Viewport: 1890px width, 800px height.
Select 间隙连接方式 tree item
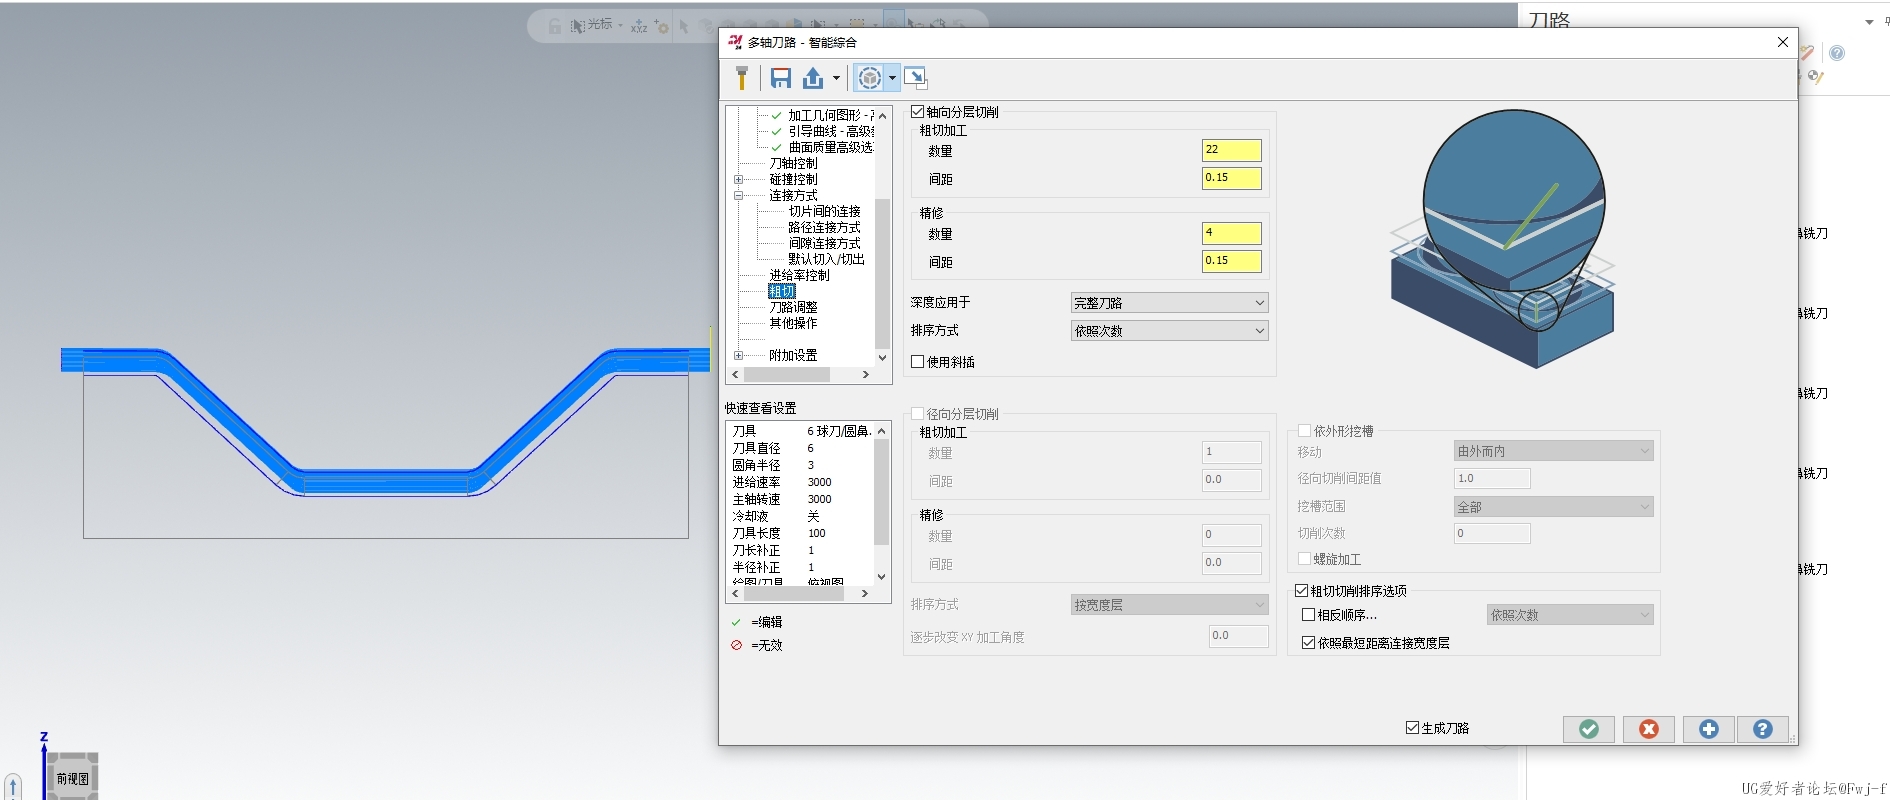coord(824,243)
